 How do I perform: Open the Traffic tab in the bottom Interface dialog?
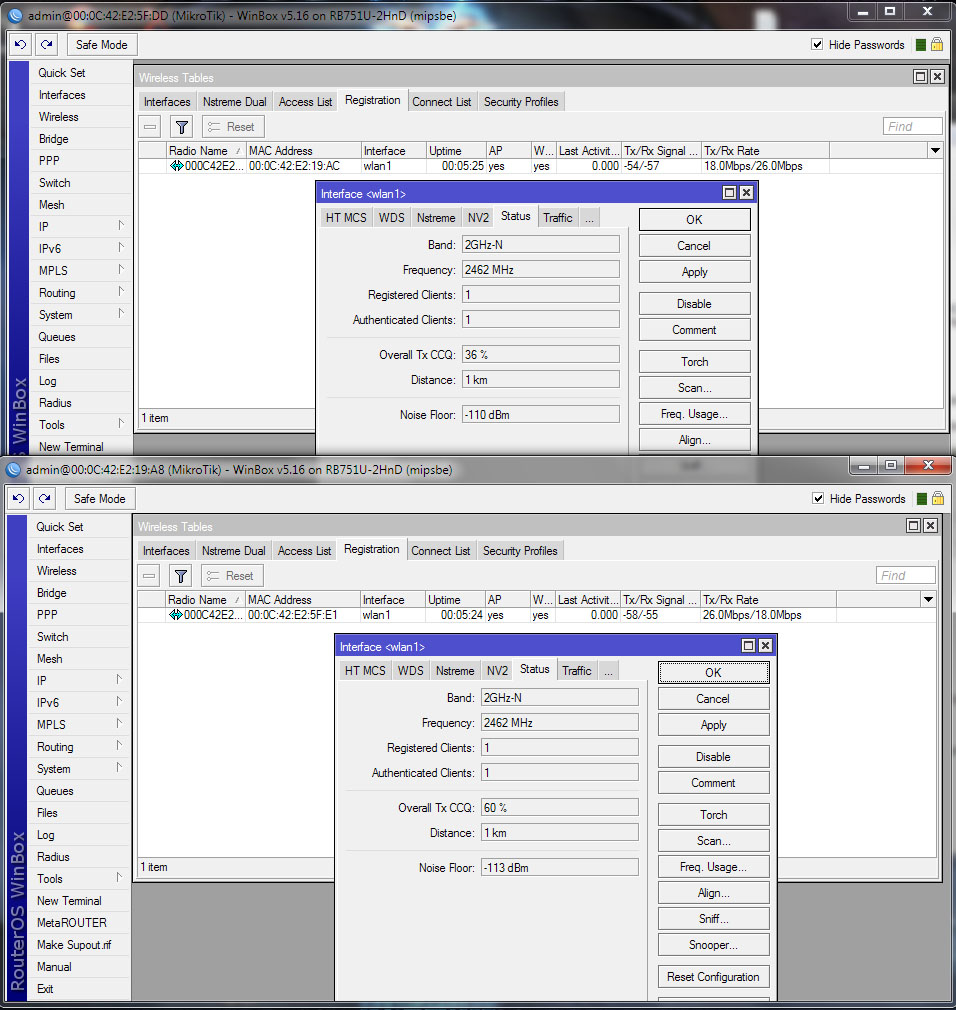click(577, 671)
